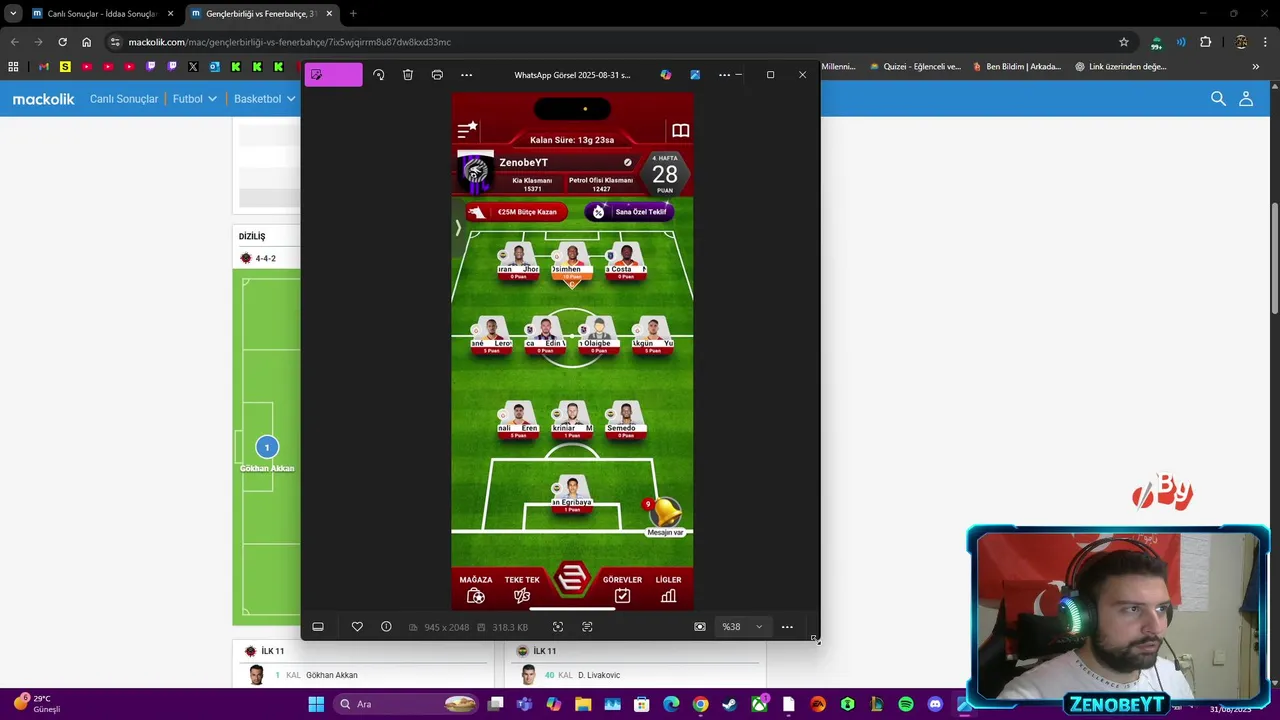Open the Link üzerinden değe... bookmark
Image resolution: width=1280 pixels, height=720 pixels.
coord(1121,67)
